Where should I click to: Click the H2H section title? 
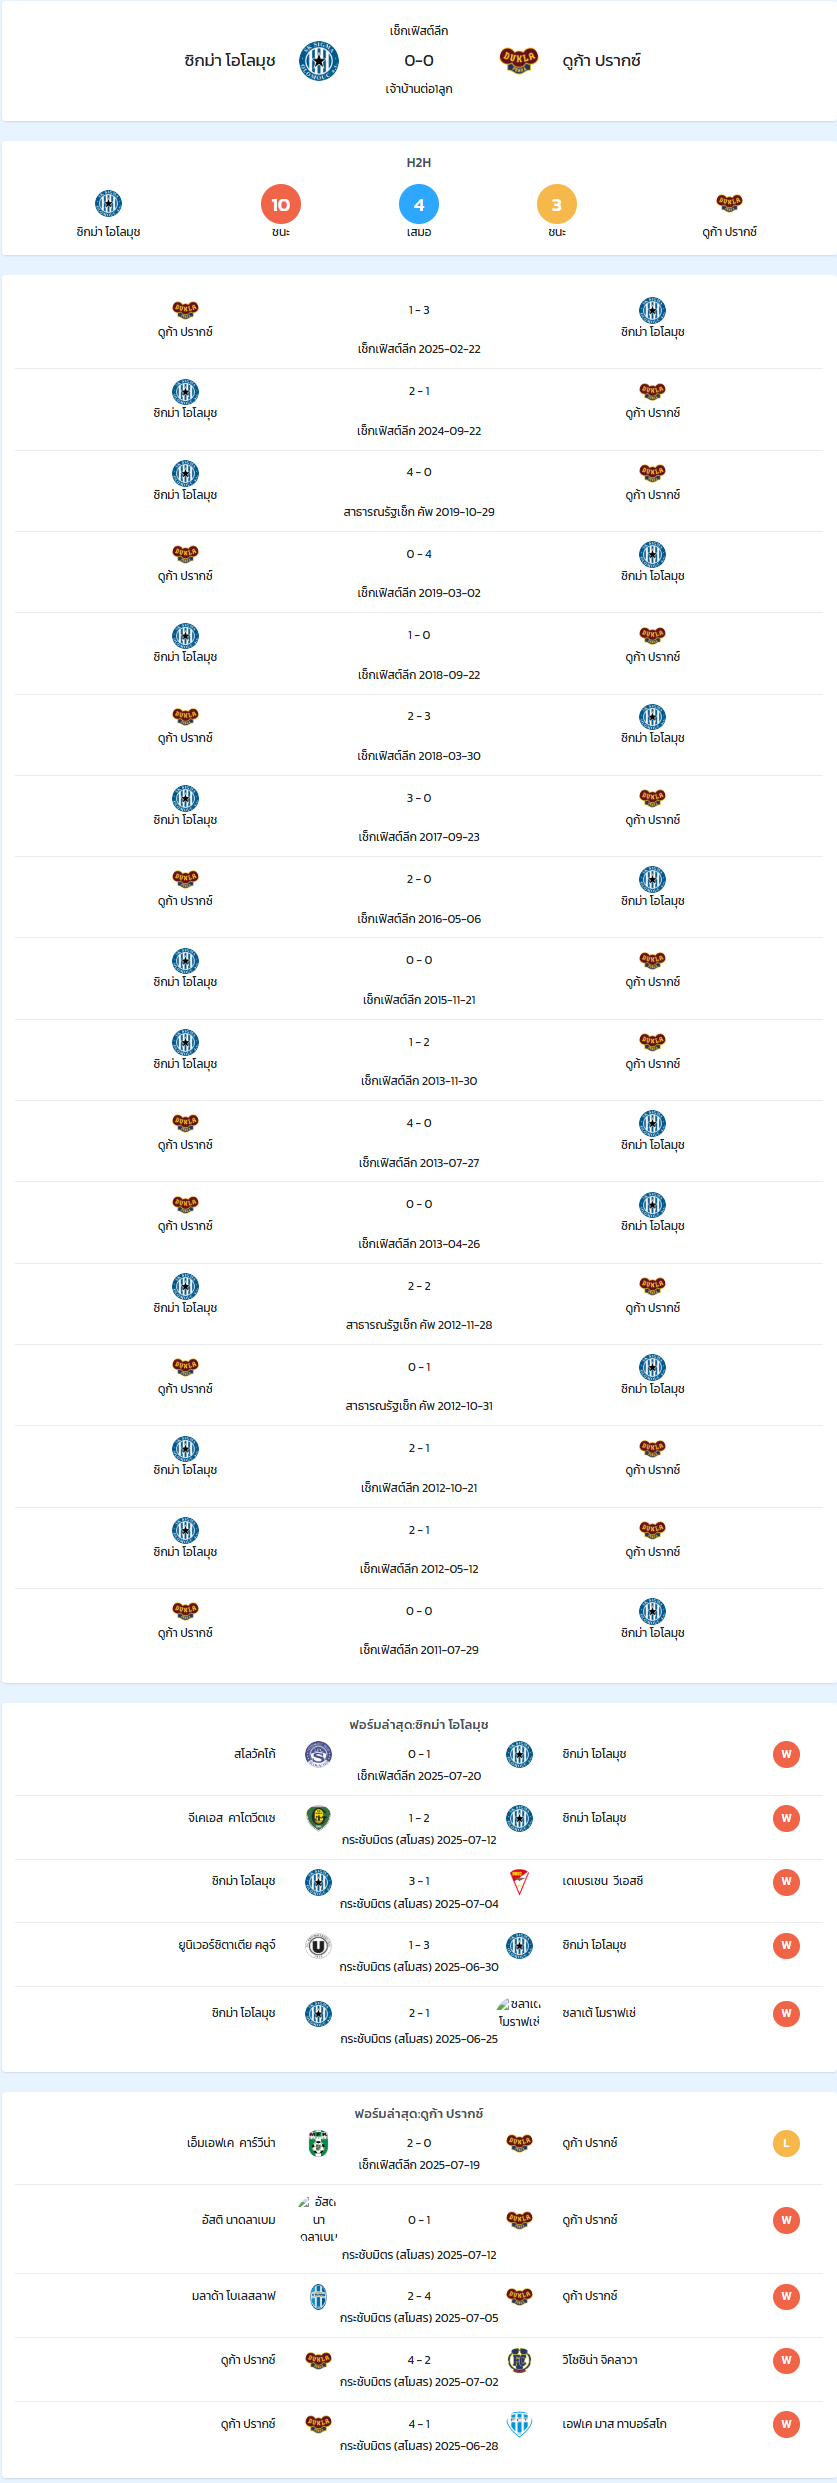(419, 162)
